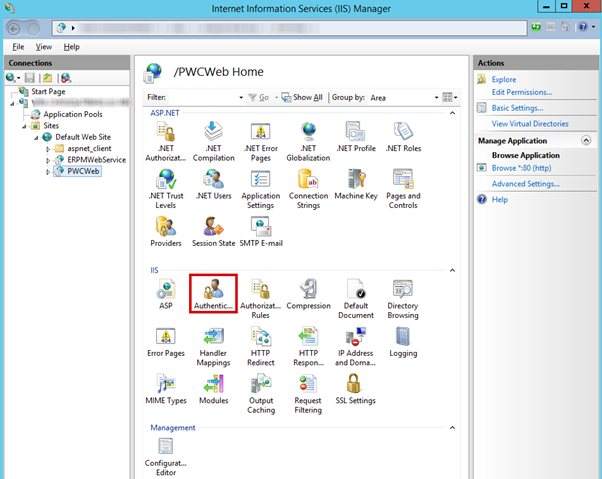Open Session State feature
Screen dimensions: 602x479
[213, 232]
